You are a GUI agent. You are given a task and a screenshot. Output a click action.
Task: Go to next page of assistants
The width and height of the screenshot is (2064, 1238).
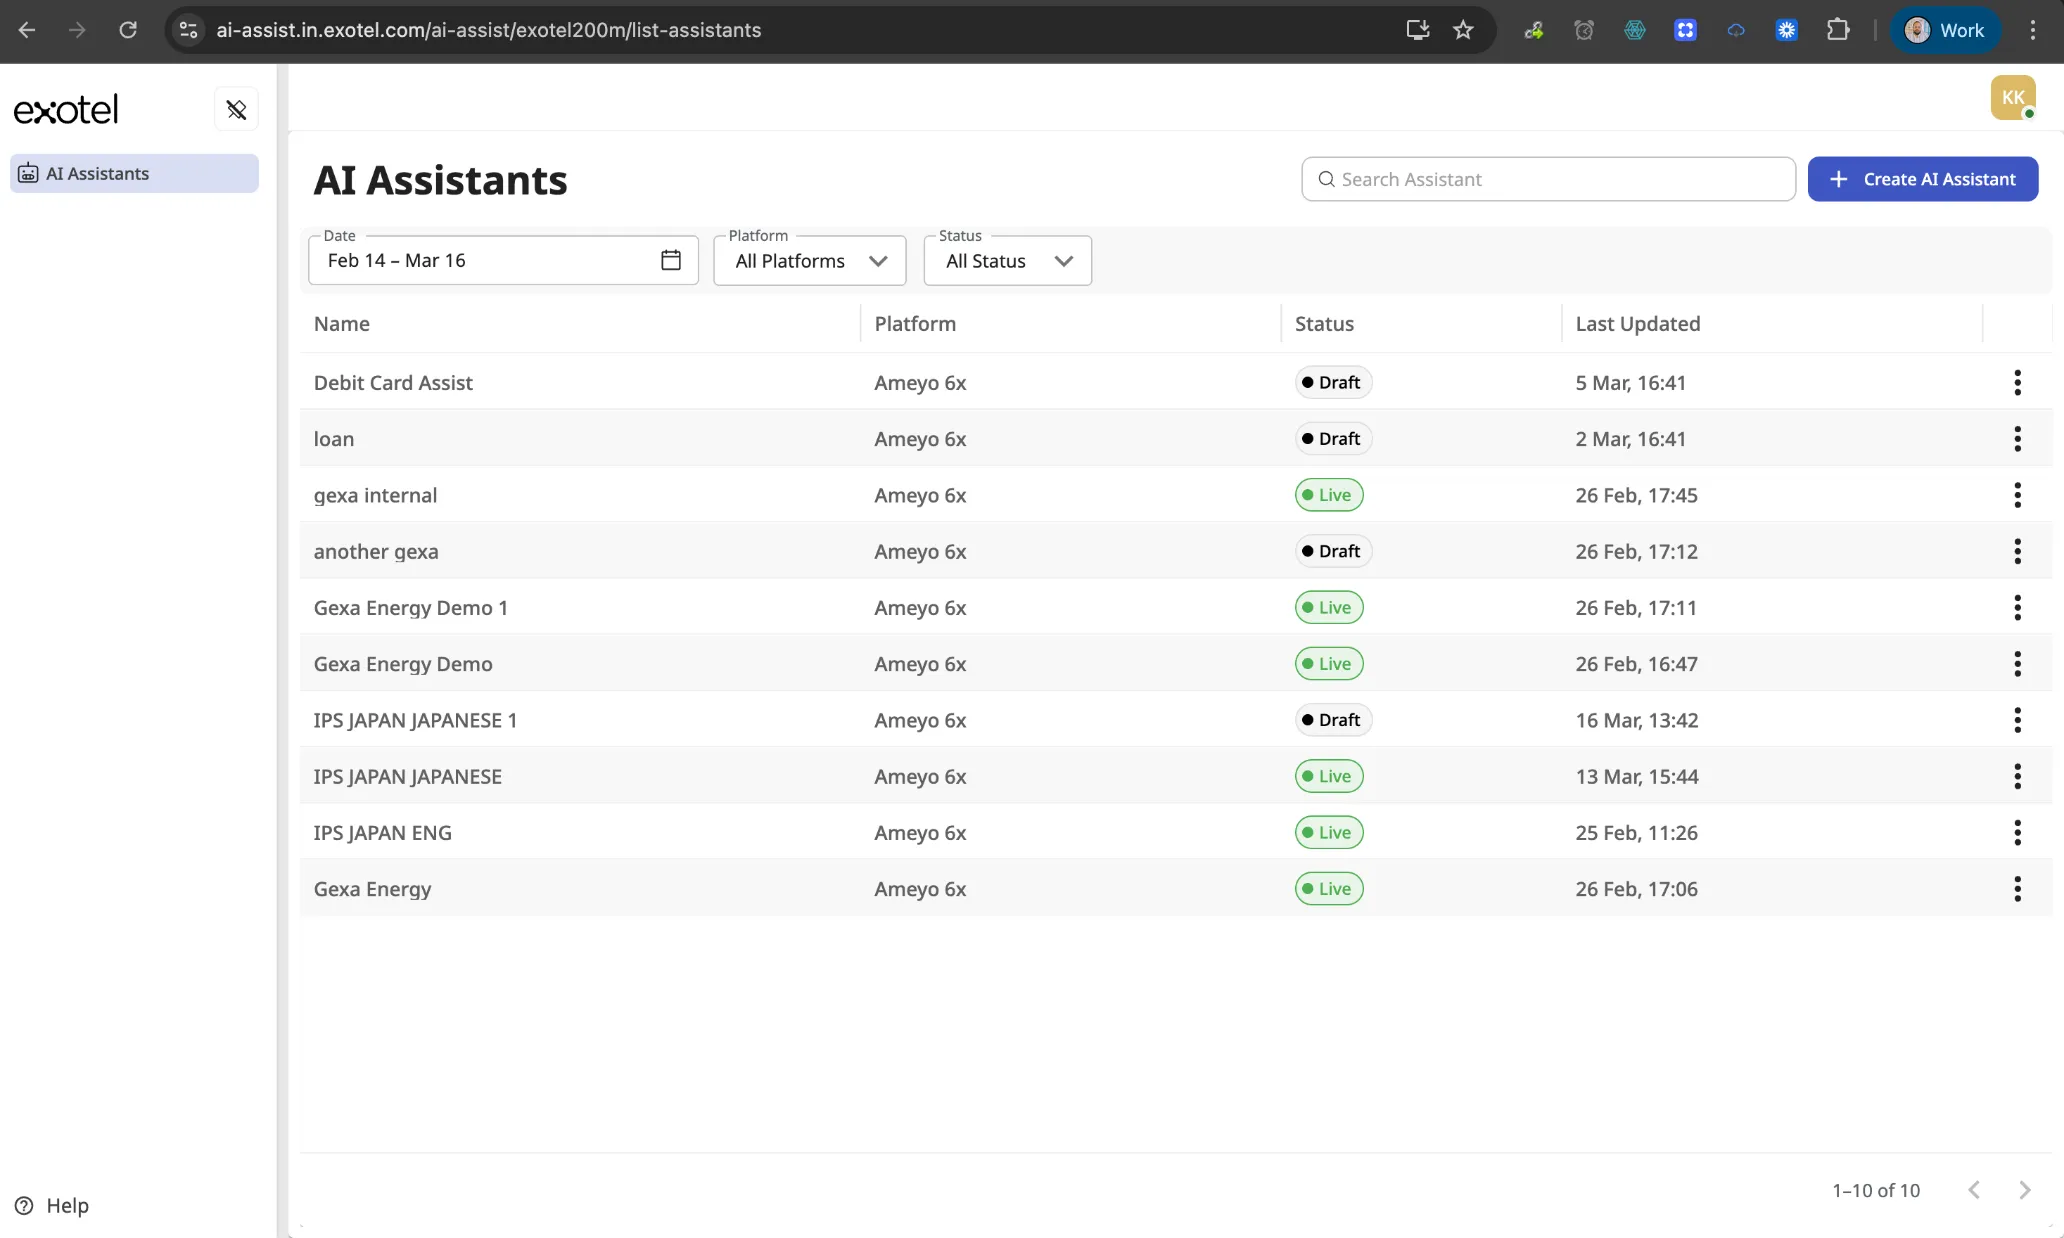2024,1190
